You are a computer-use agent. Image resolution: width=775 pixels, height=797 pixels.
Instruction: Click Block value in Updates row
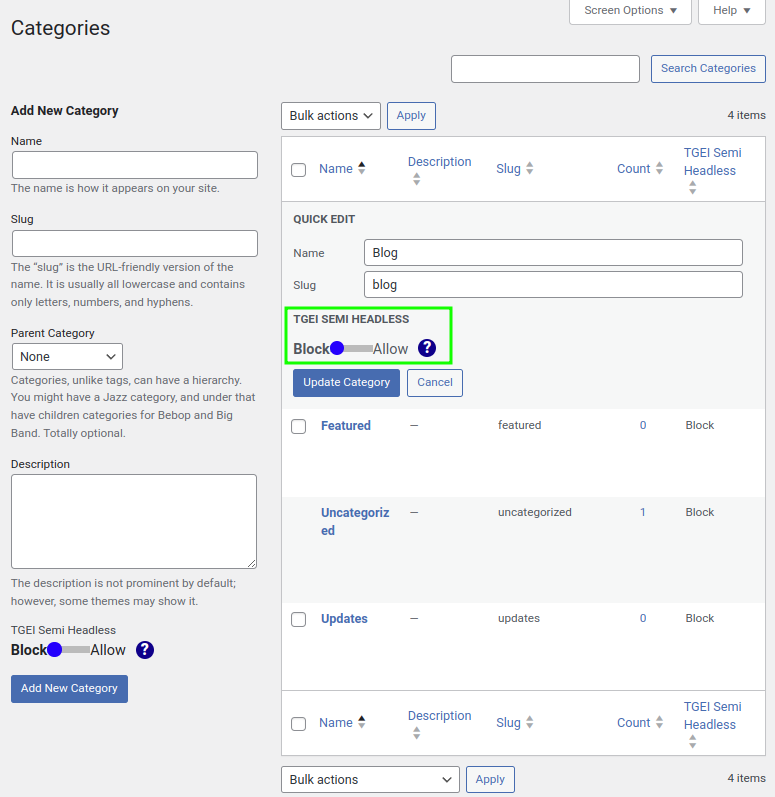699,619
